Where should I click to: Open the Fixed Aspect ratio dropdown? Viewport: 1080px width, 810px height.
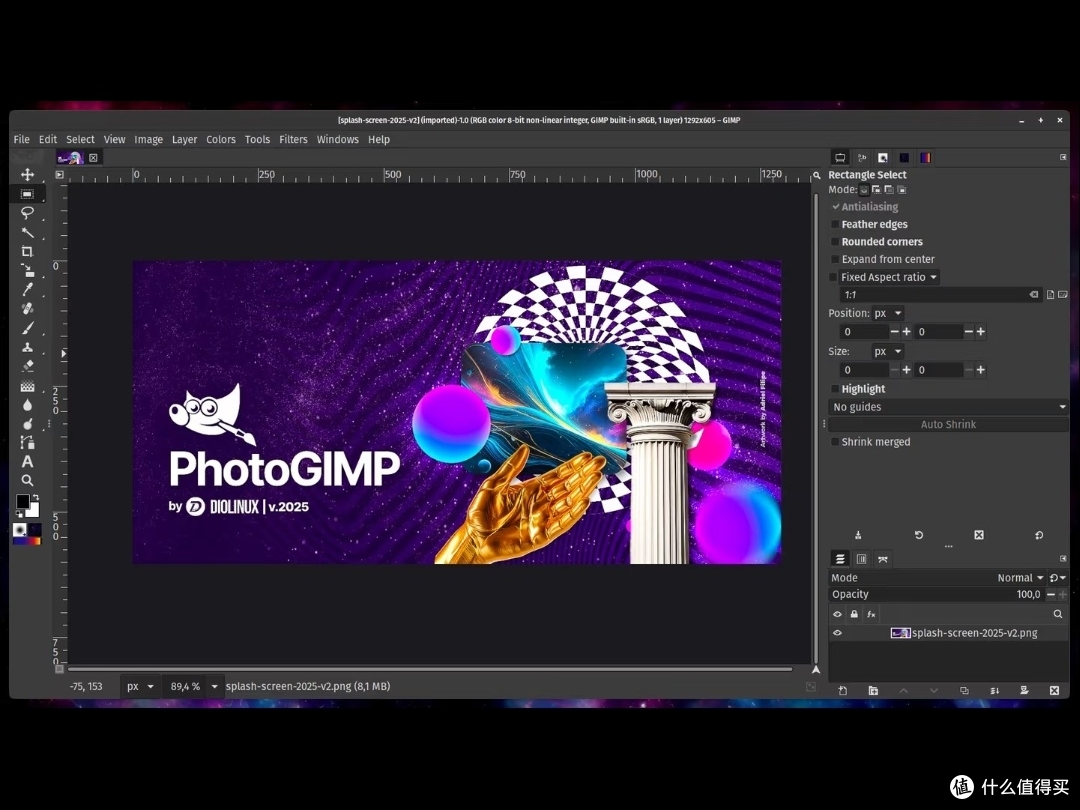click(889, 277)
